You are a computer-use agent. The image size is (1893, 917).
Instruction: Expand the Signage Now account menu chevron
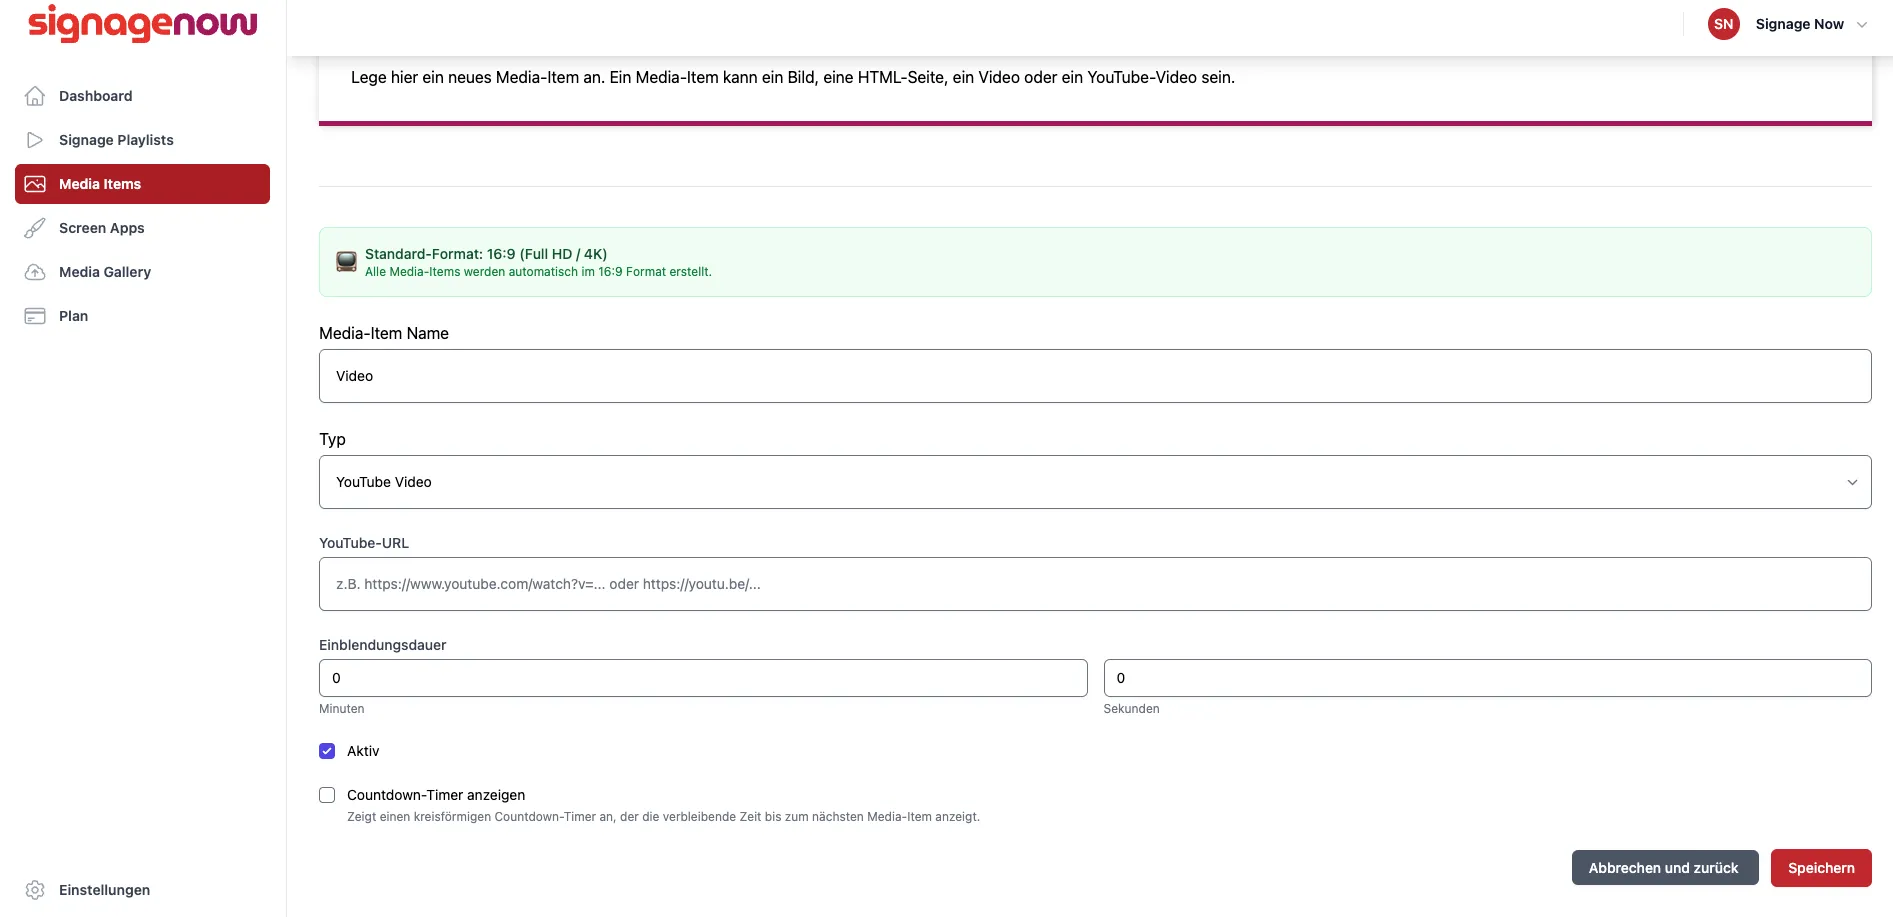pos(1862,25)
